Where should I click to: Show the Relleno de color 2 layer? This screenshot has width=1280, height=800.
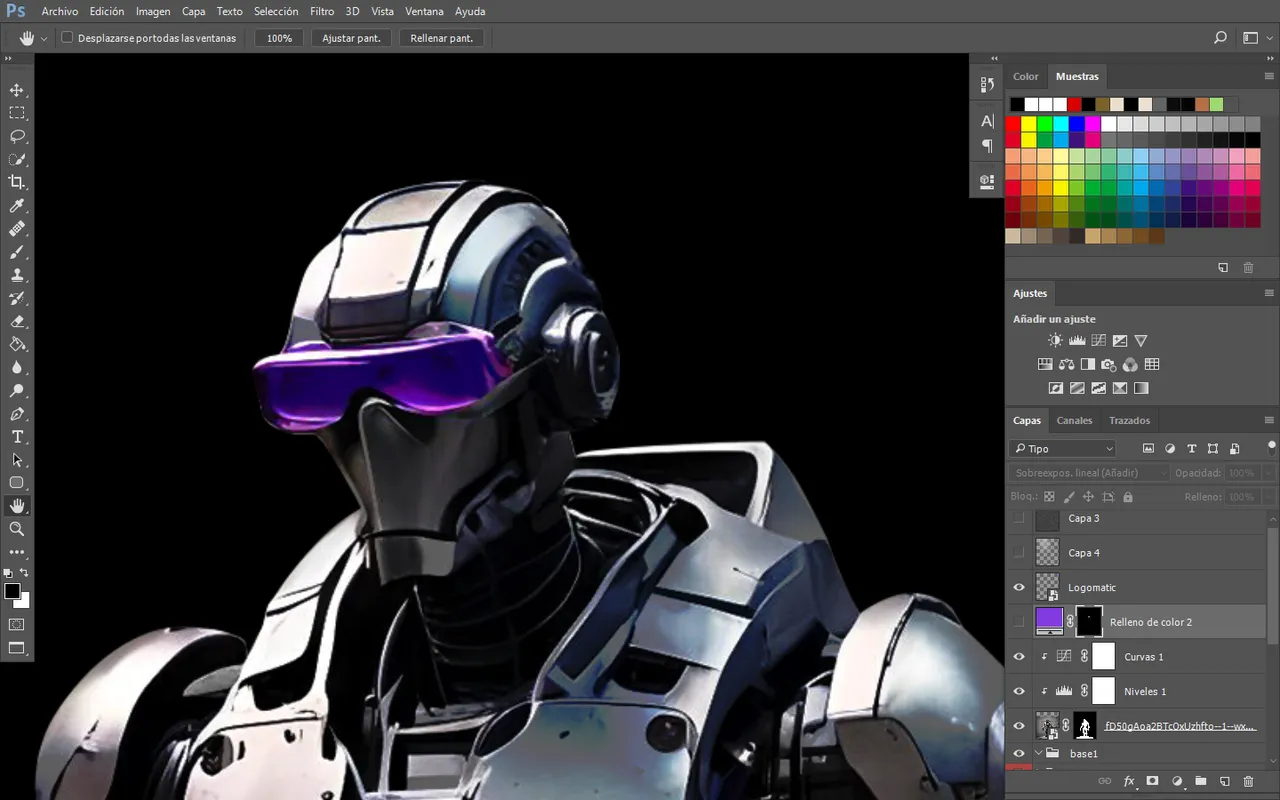[x=1019, y=622]
